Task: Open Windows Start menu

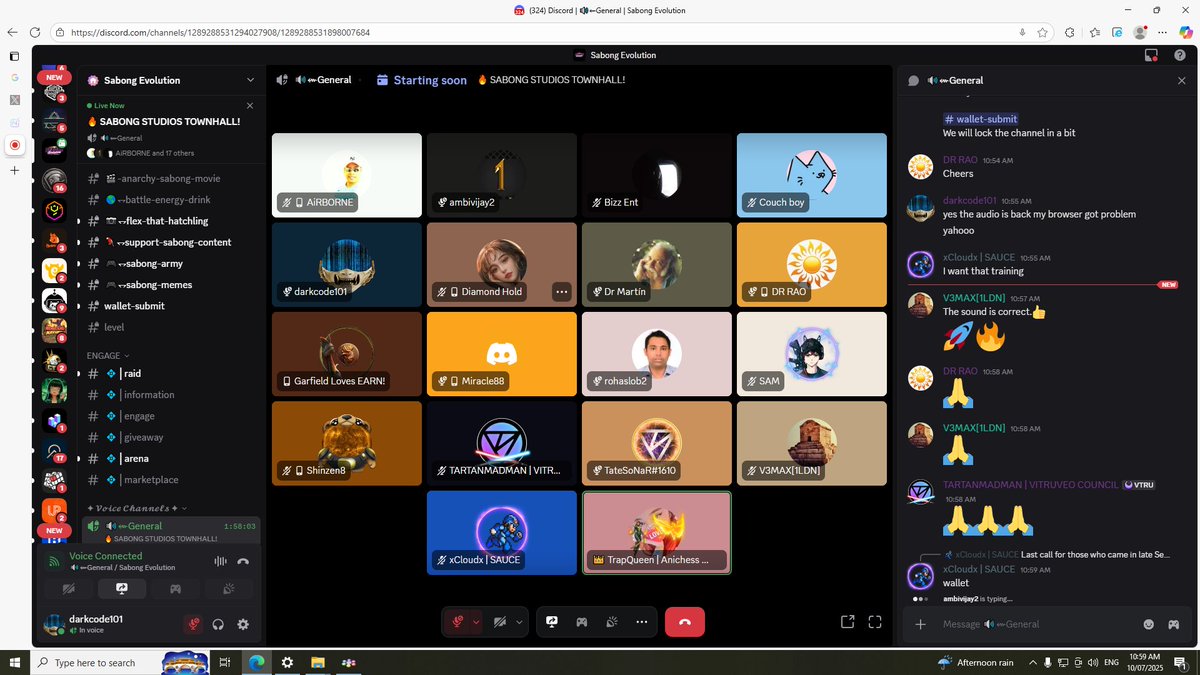Action: [x=14, y=662]
